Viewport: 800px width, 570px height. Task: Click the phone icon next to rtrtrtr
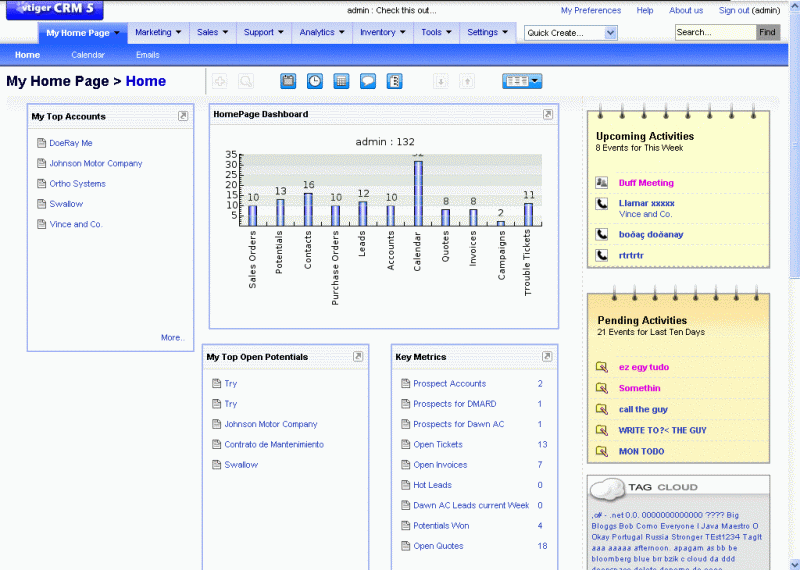point(602,255)
